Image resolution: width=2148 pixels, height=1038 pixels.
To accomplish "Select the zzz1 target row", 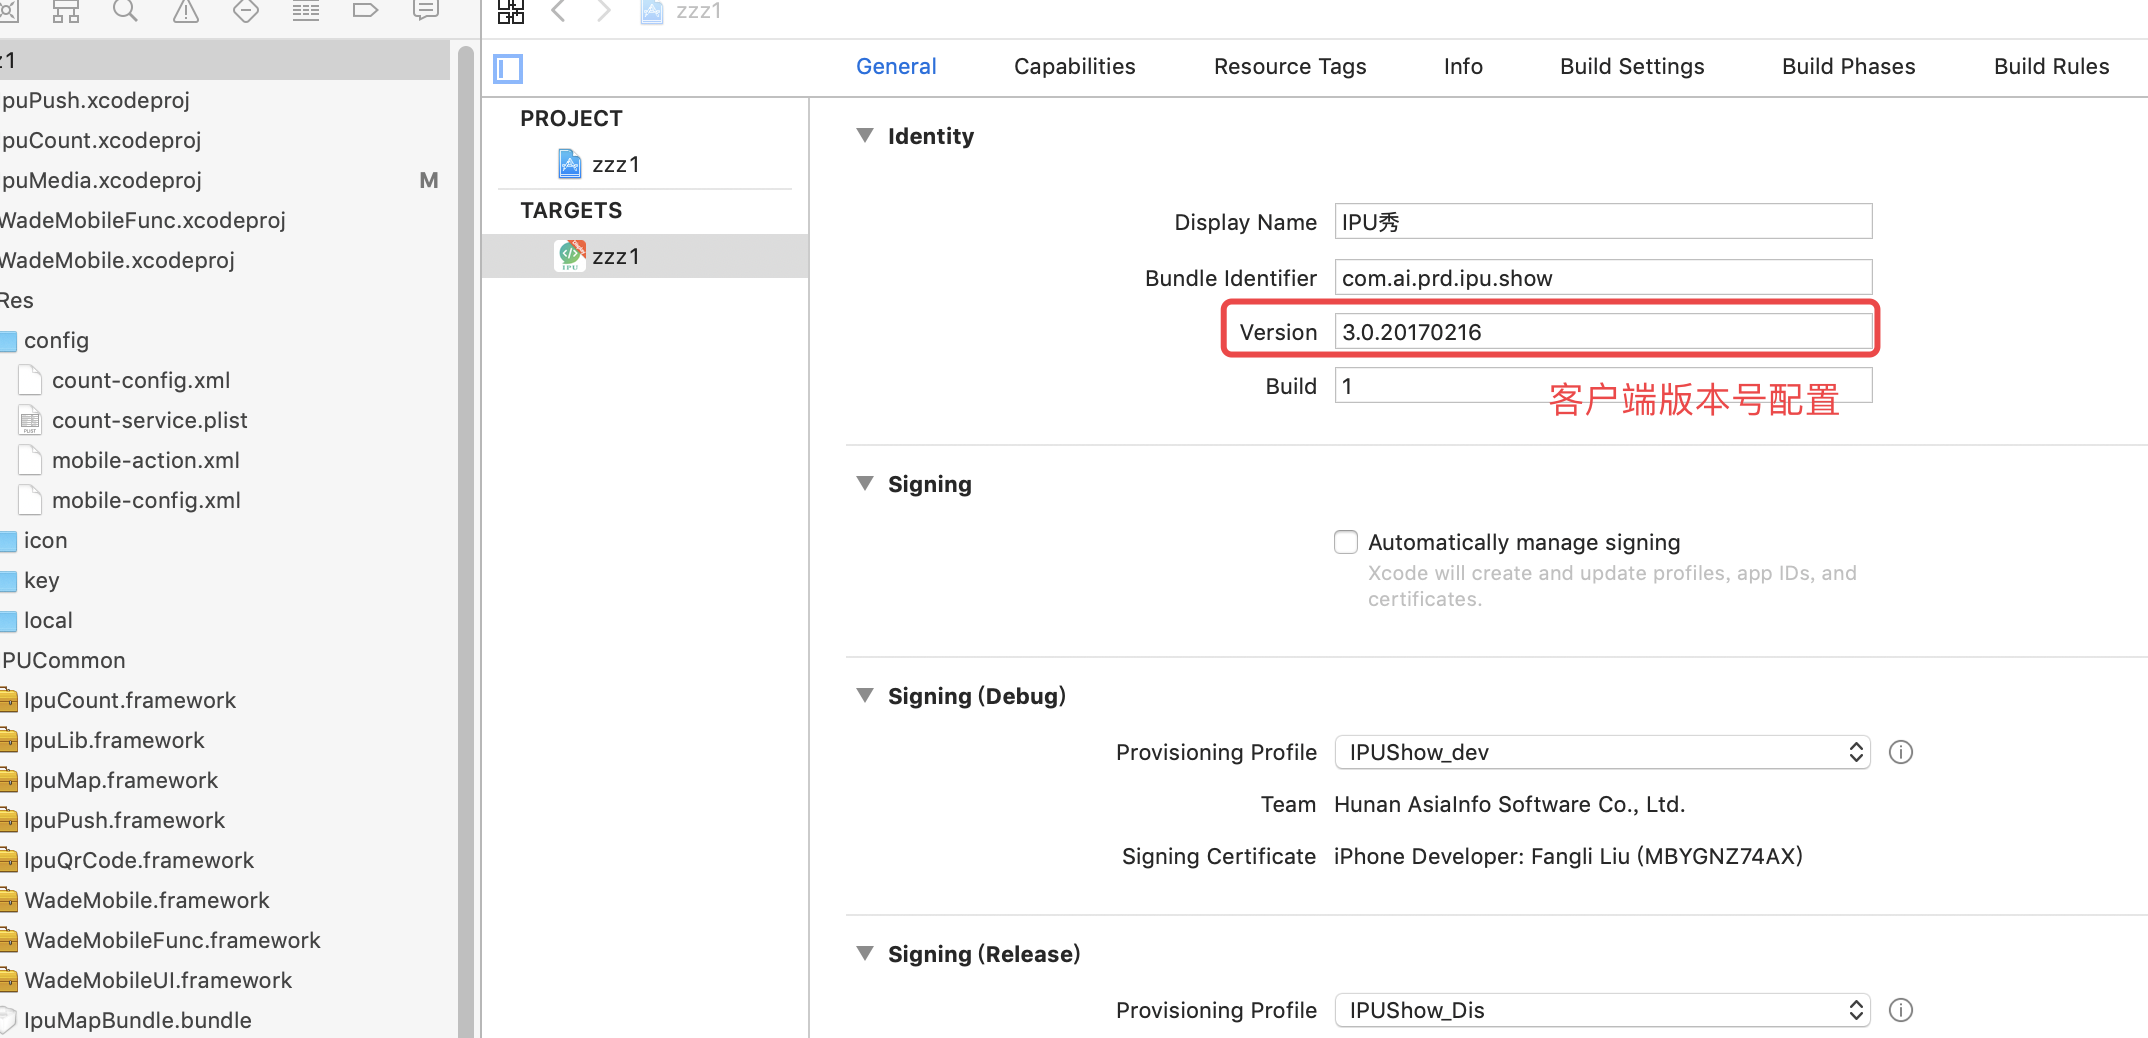I will [645, 256].
